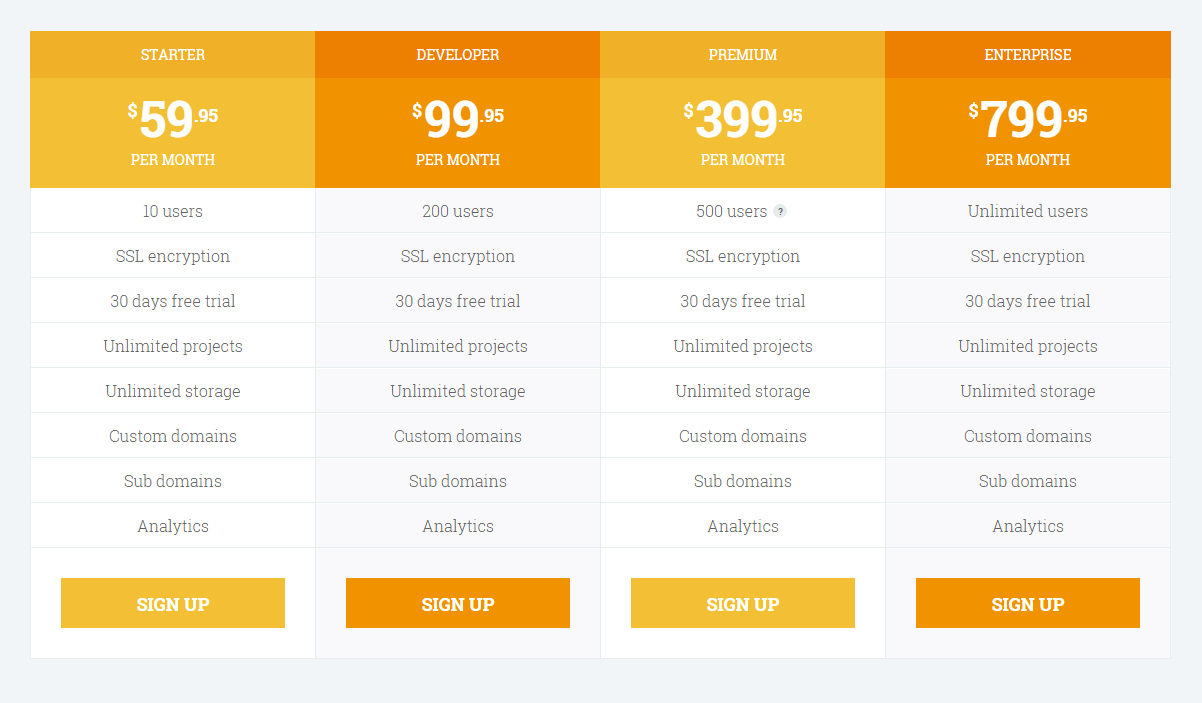
Task: Select SSL encryption in the Starter column
Action: (x=172, y=256)
